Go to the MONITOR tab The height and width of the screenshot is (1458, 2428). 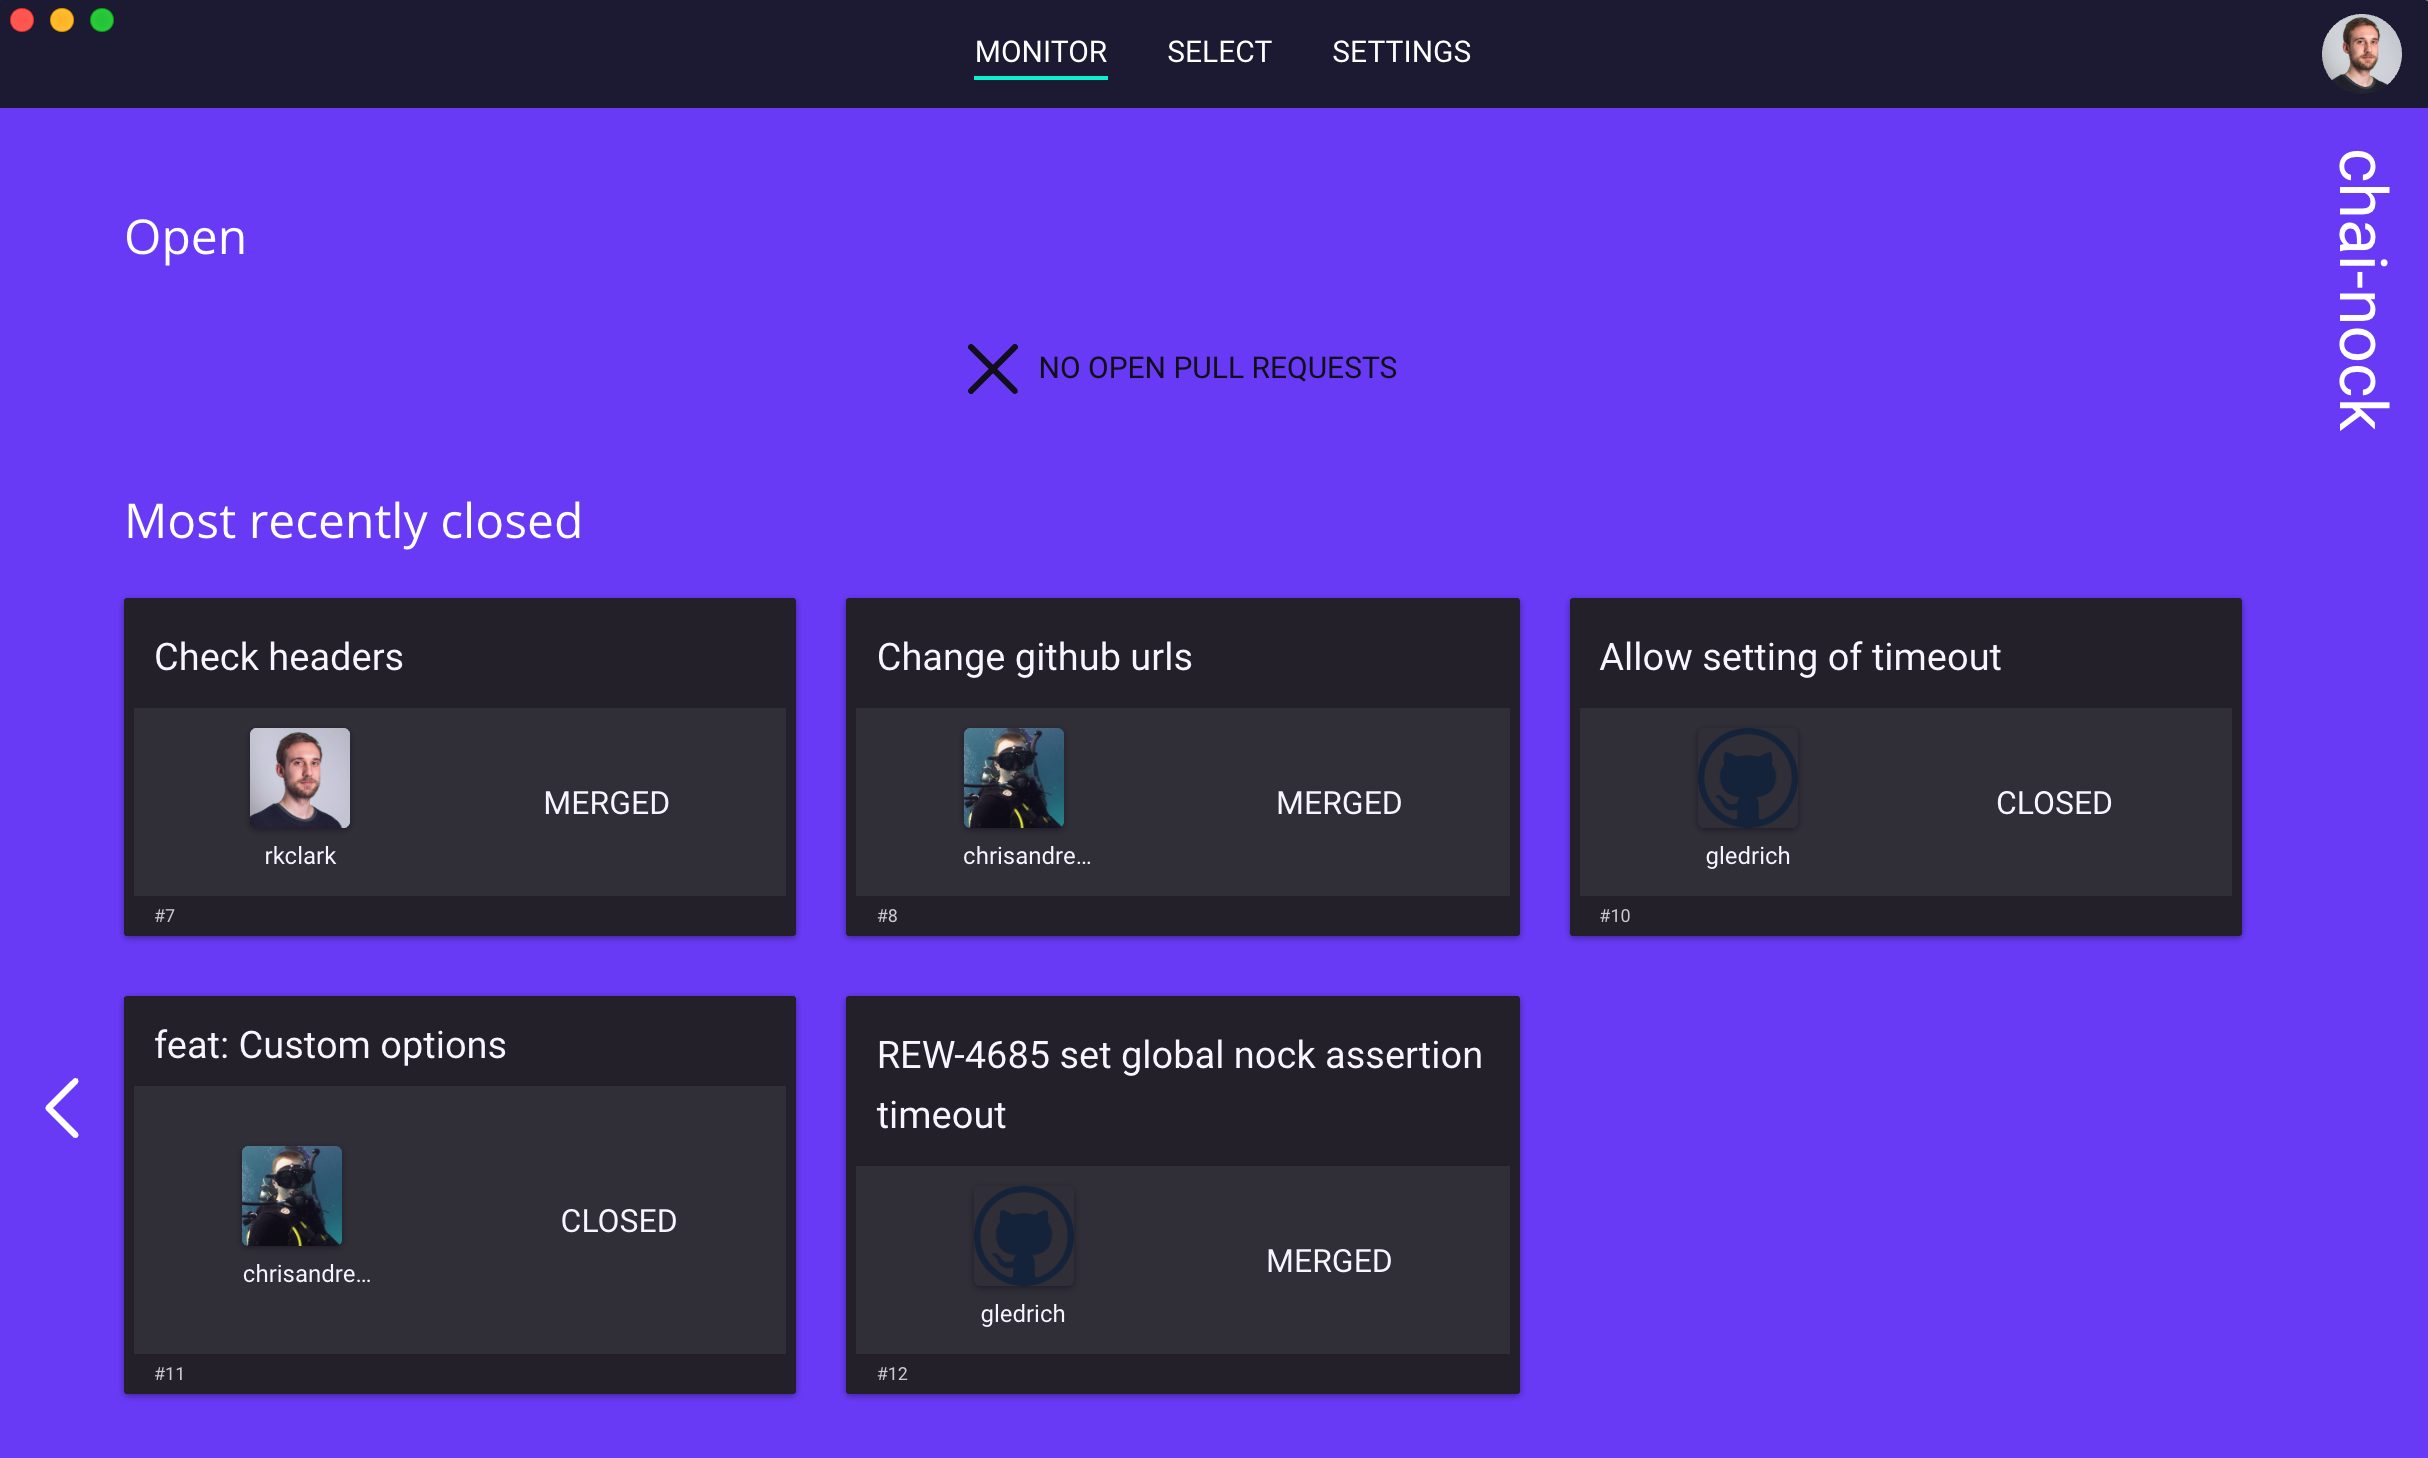tap(1040, 52)
